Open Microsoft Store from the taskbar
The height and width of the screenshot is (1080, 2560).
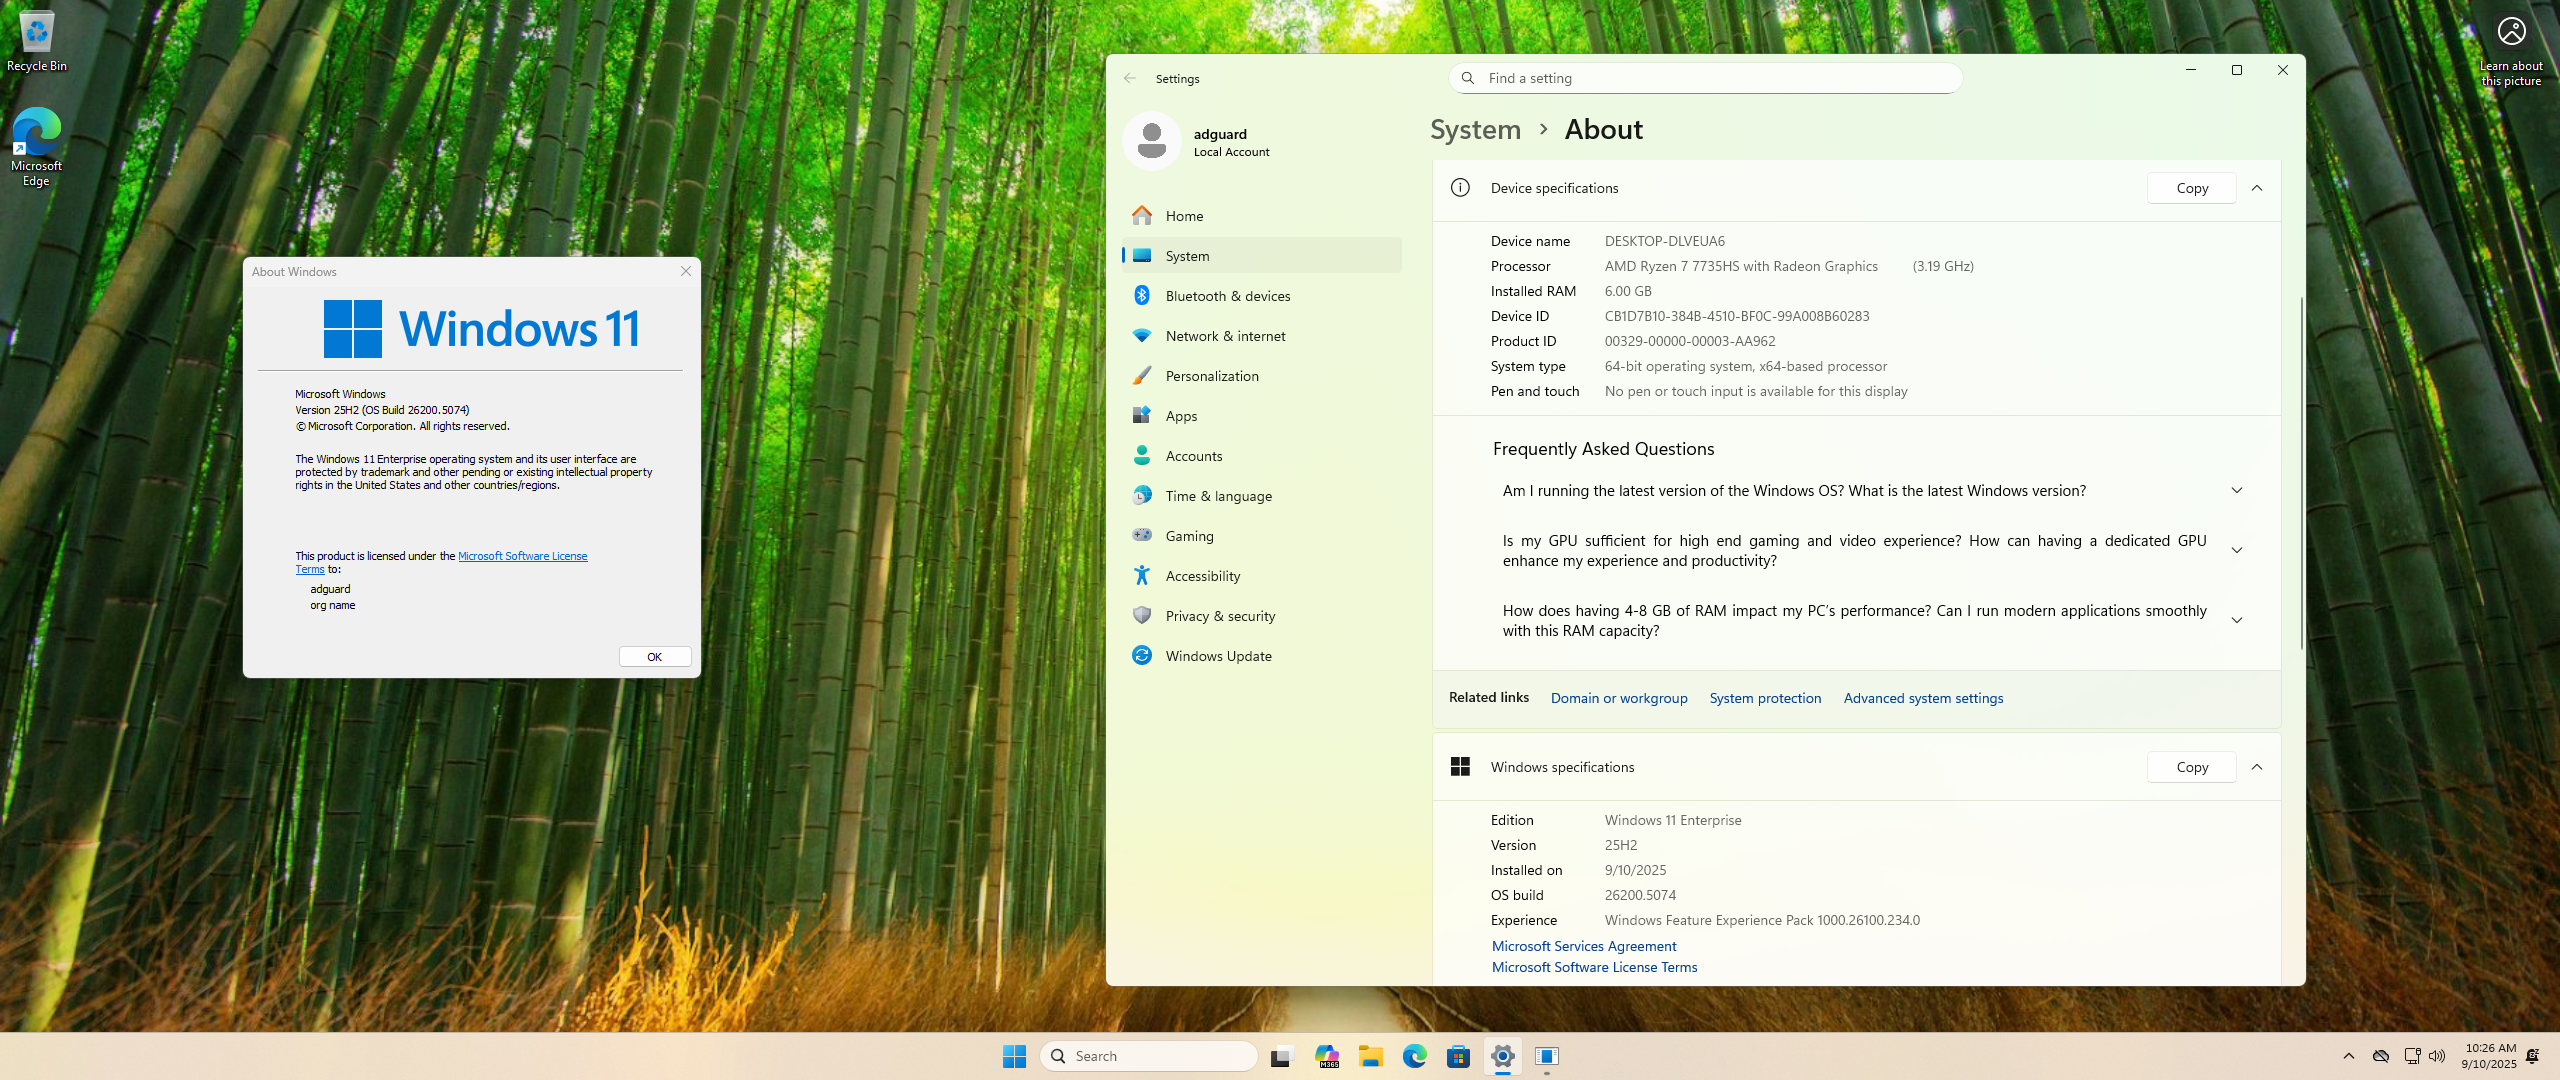pos(1458,1056)
